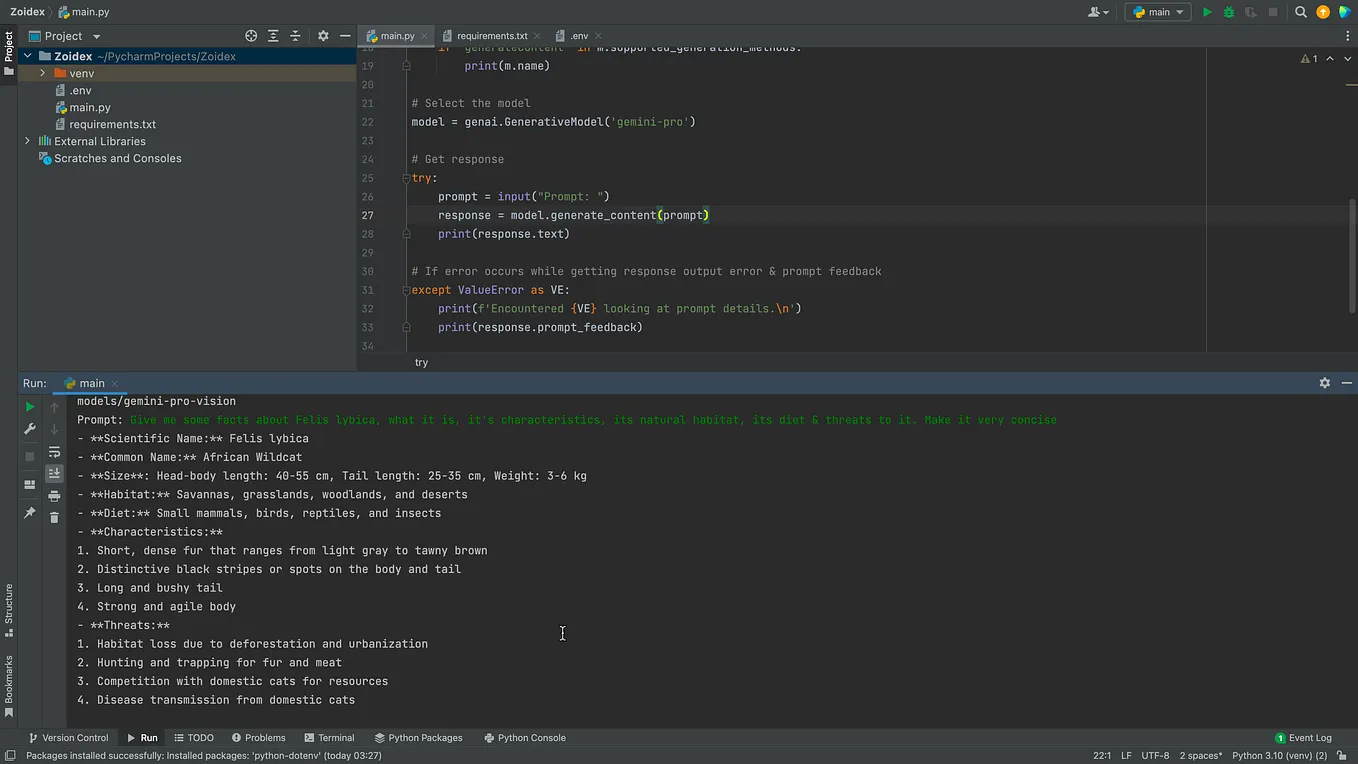Click the Select Opened File target icon
This screenshot has height=764, width=1358.
(x=251, y=36)
